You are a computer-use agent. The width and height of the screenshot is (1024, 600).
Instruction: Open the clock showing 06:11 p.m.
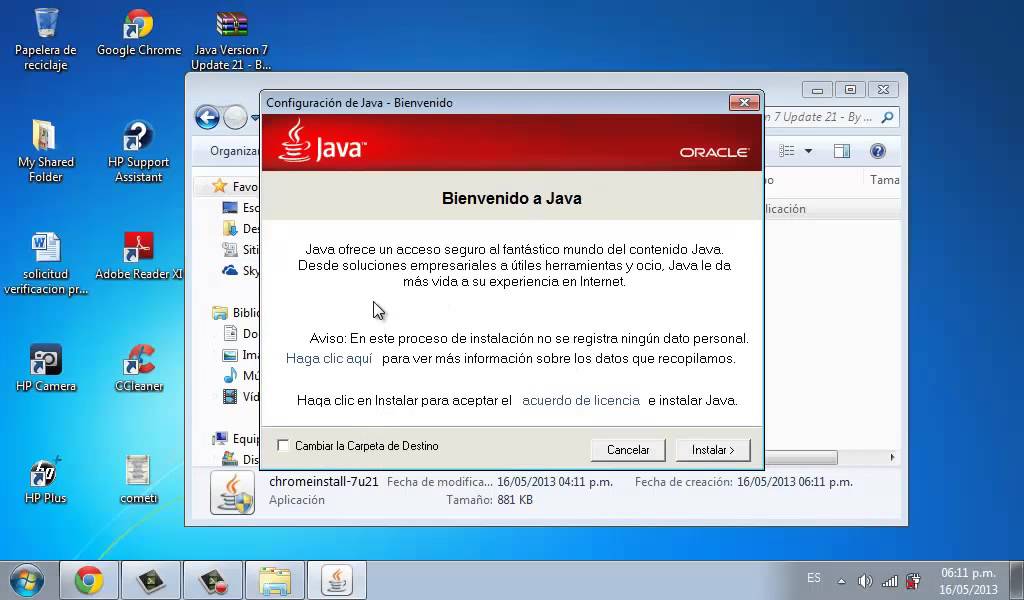coord(968,581)
